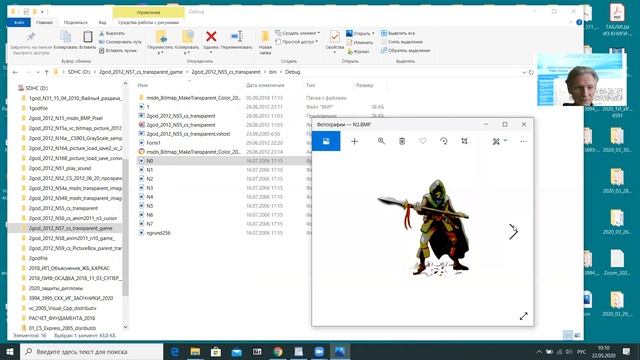Navigate to bin breadcrumb segment
640x360 pixels.
coord(273,72)
